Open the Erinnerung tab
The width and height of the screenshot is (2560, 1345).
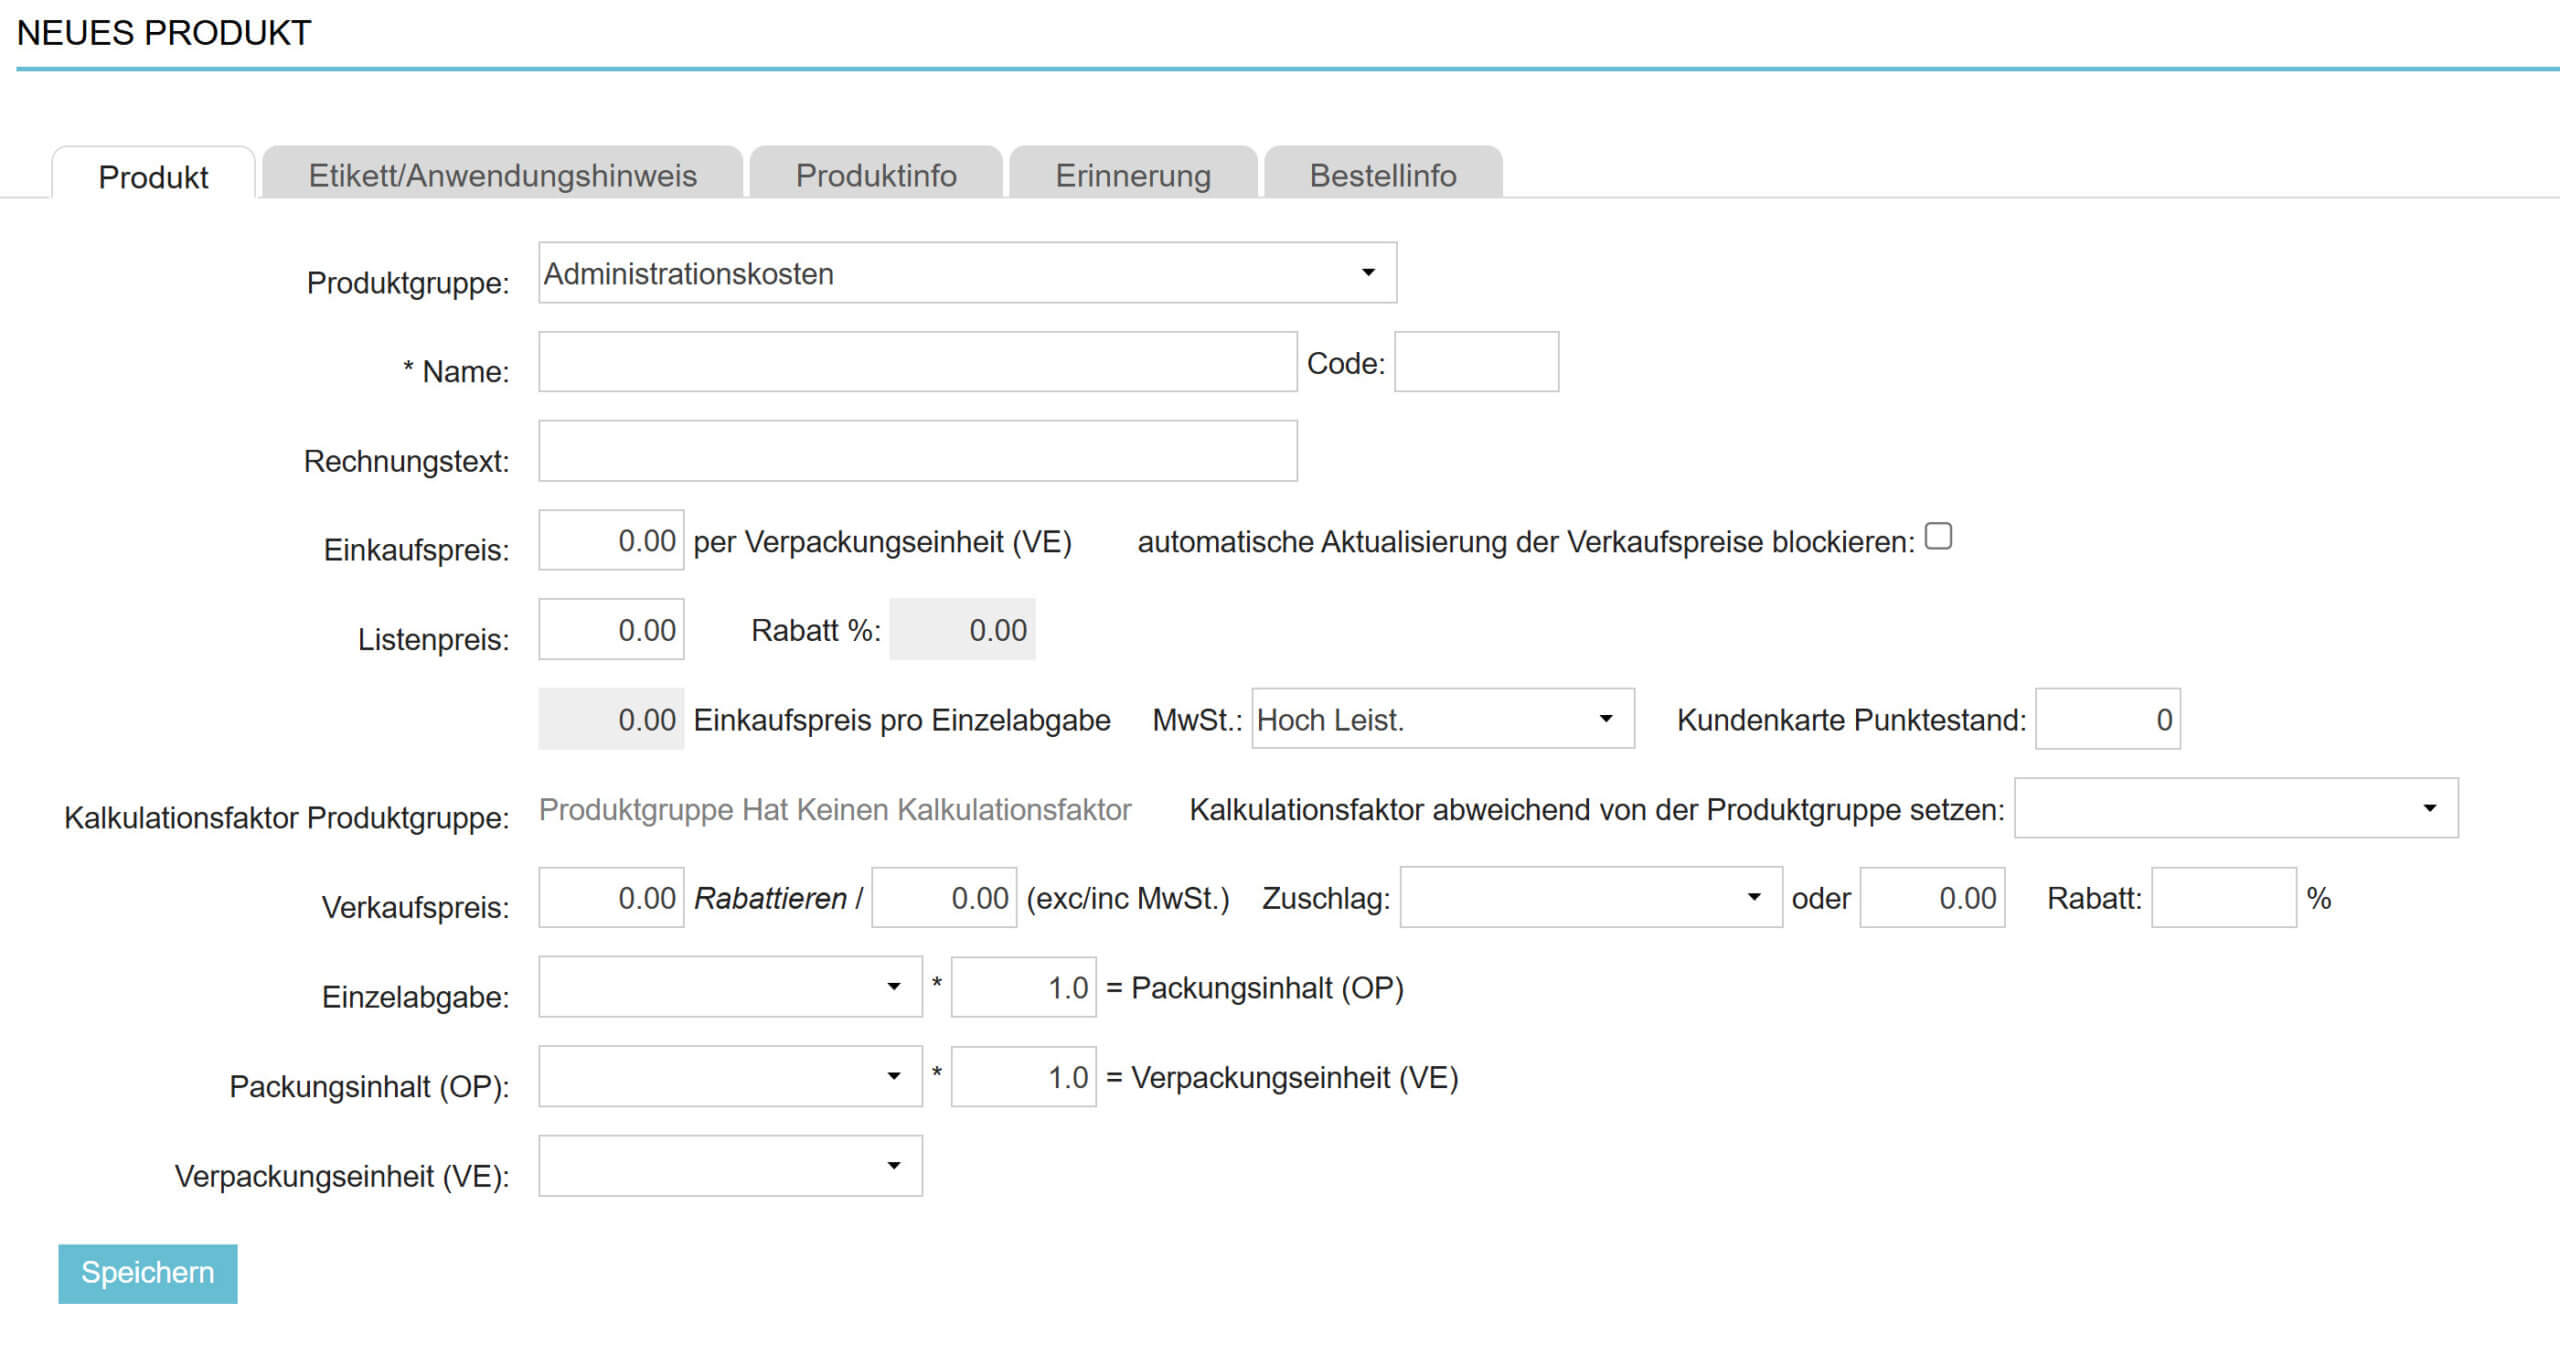pos(1132,175)
